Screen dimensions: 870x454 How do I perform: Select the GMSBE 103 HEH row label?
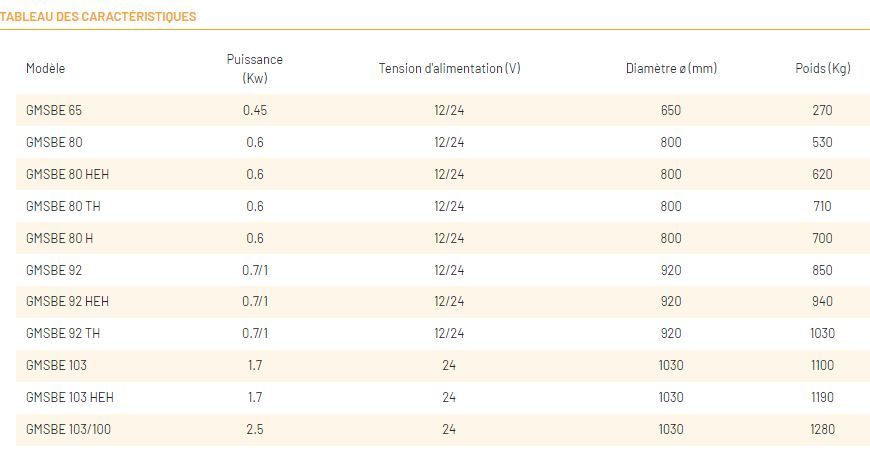click(x=70, y=397)
